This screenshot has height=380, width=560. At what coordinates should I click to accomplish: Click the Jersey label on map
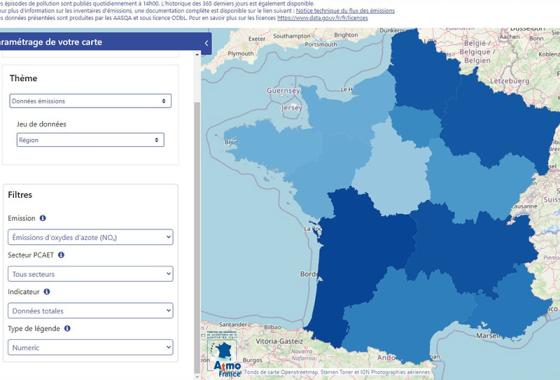click(x=292, y=108)
